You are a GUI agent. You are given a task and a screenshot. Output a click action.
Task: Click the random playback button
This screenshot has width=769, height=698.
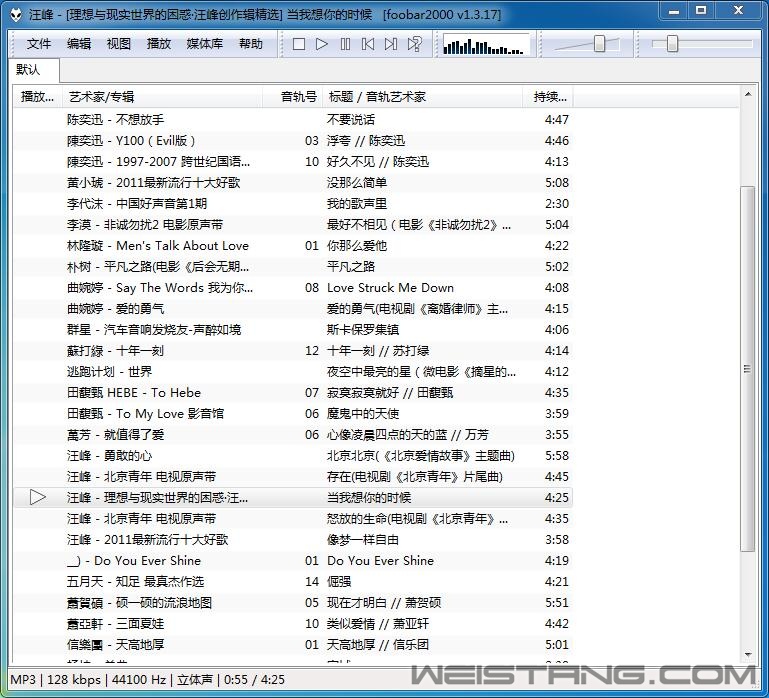pyautogui.click(x=414, y=44)
